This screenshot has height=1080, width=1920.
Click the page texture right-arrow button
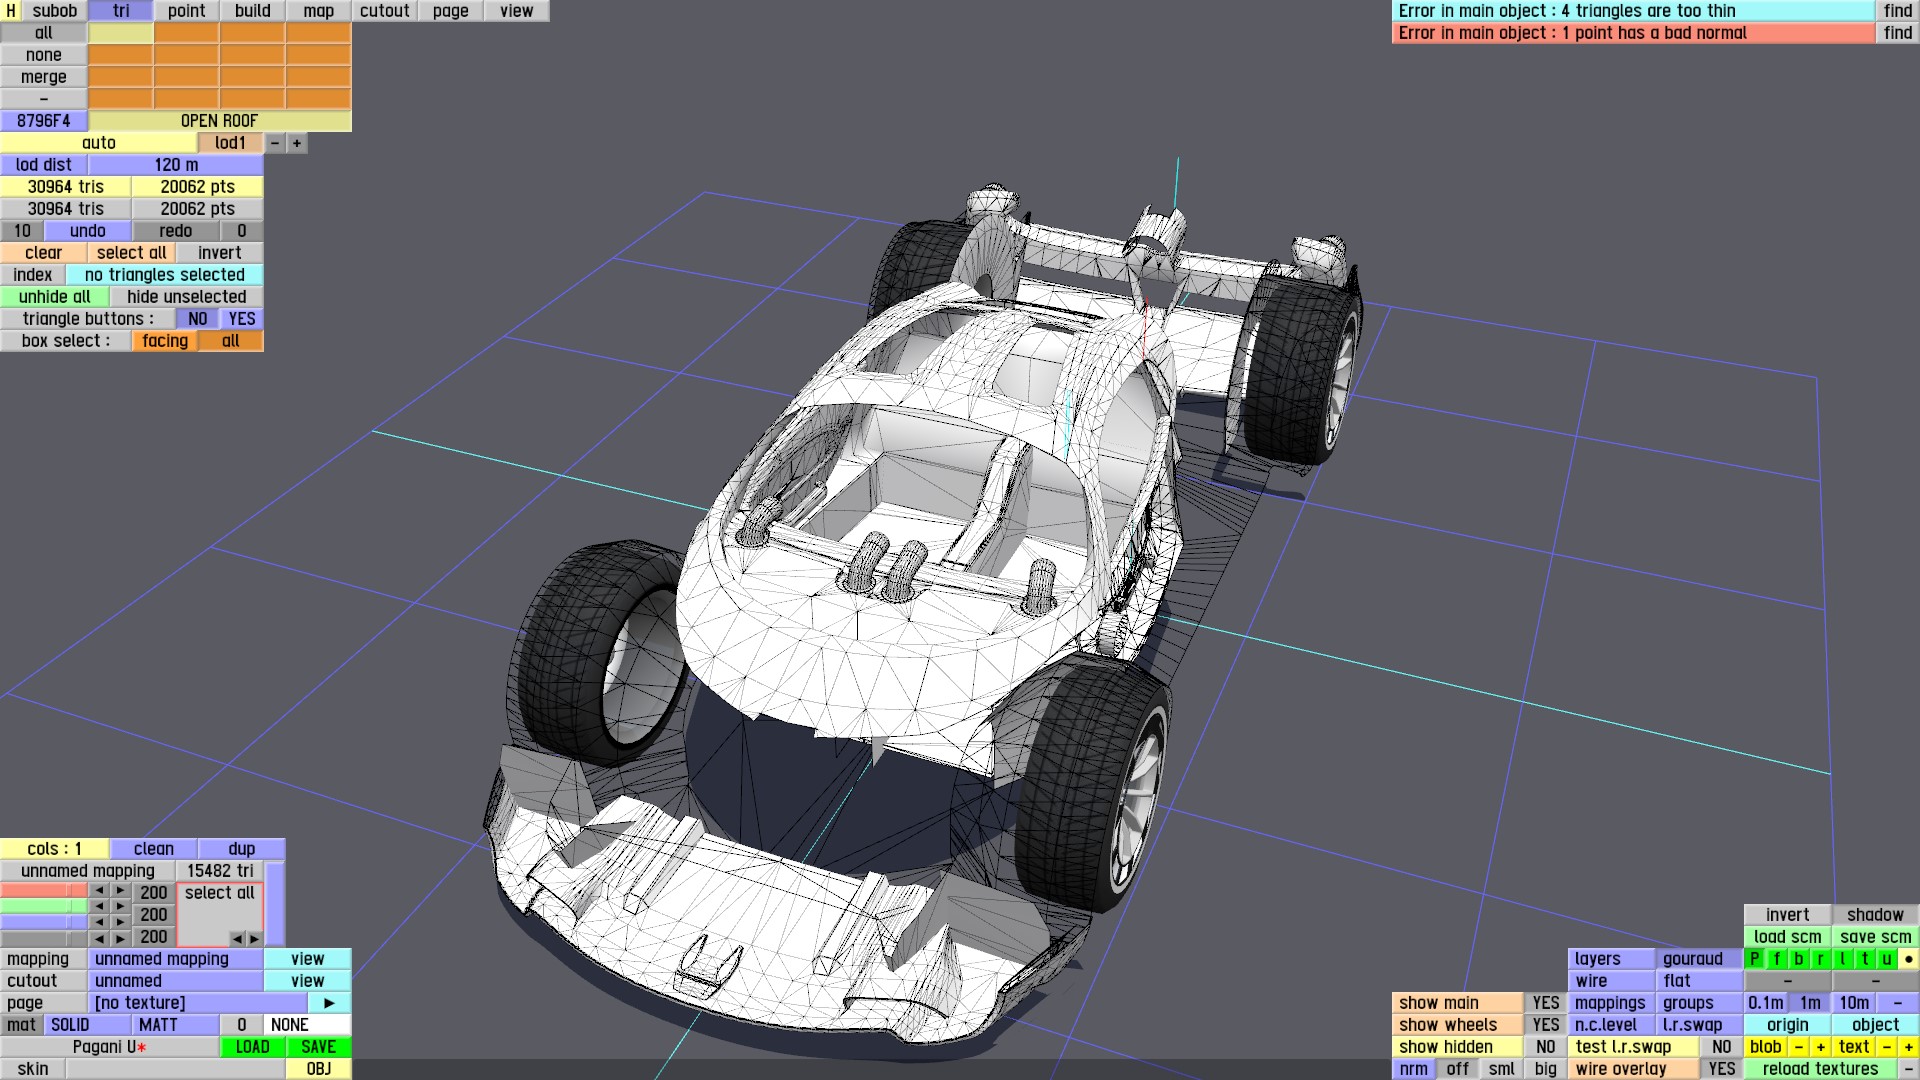pyautogui.click(x=329, y=1003)
